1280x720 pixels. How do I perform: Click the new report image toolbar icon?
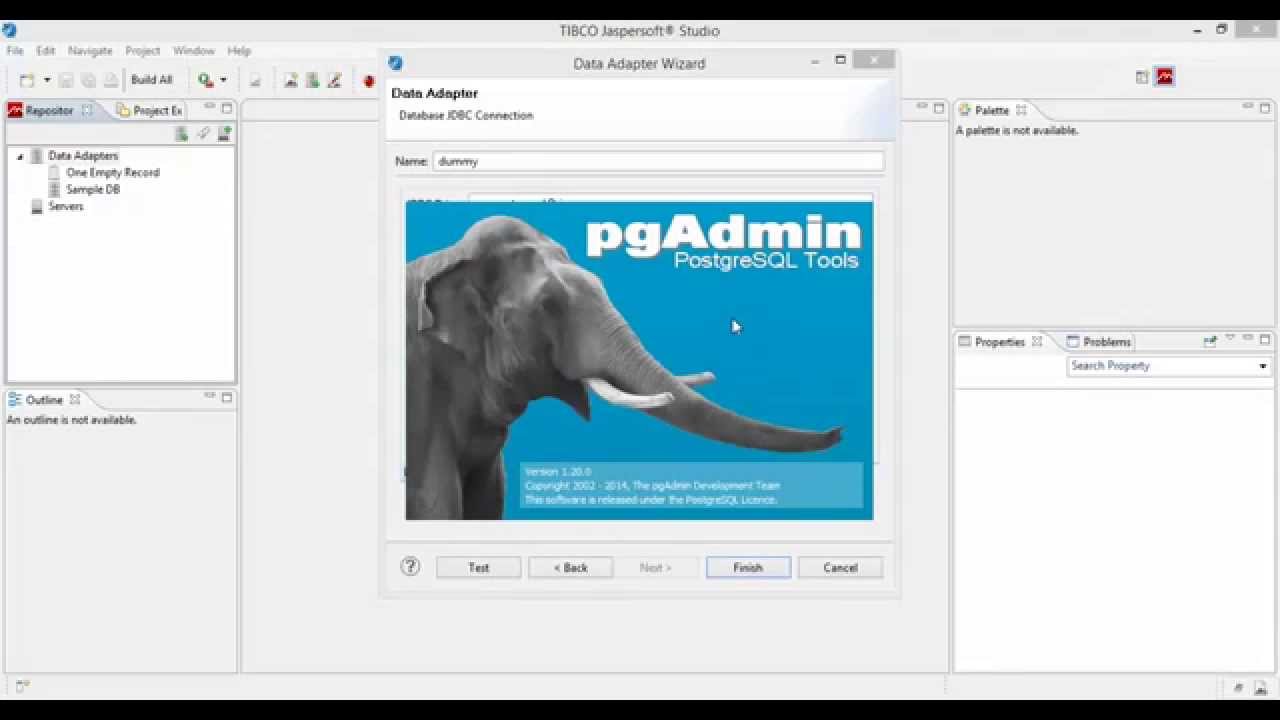point(291,80)
